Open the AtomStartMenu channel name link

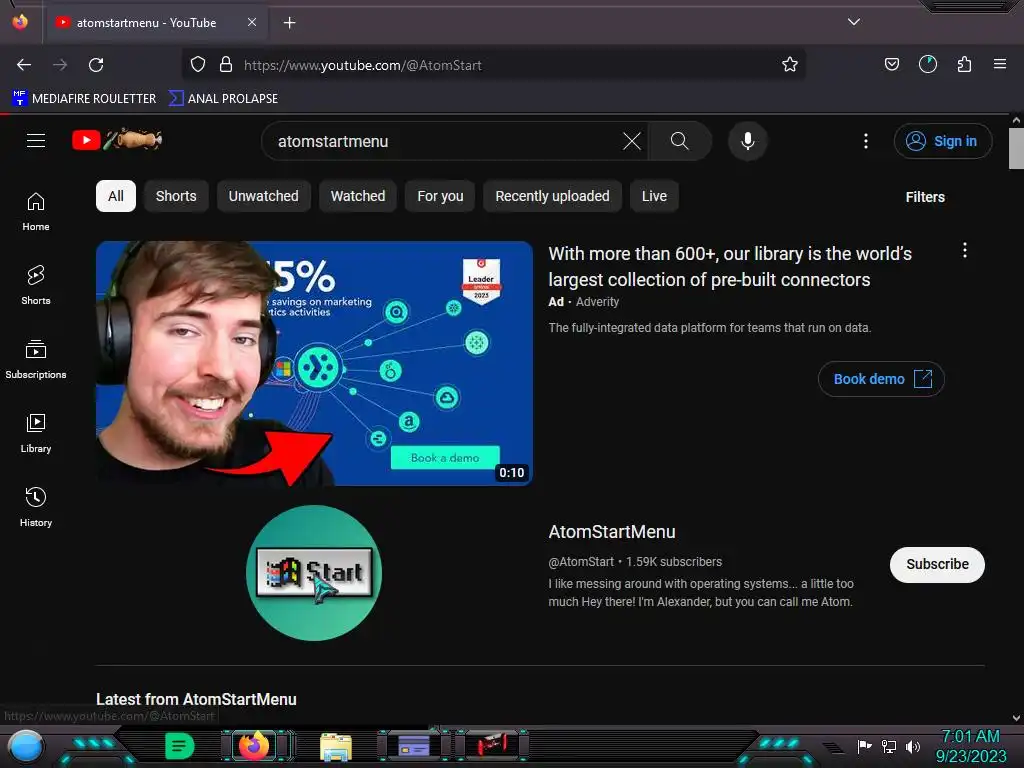[x=611, y=532]
